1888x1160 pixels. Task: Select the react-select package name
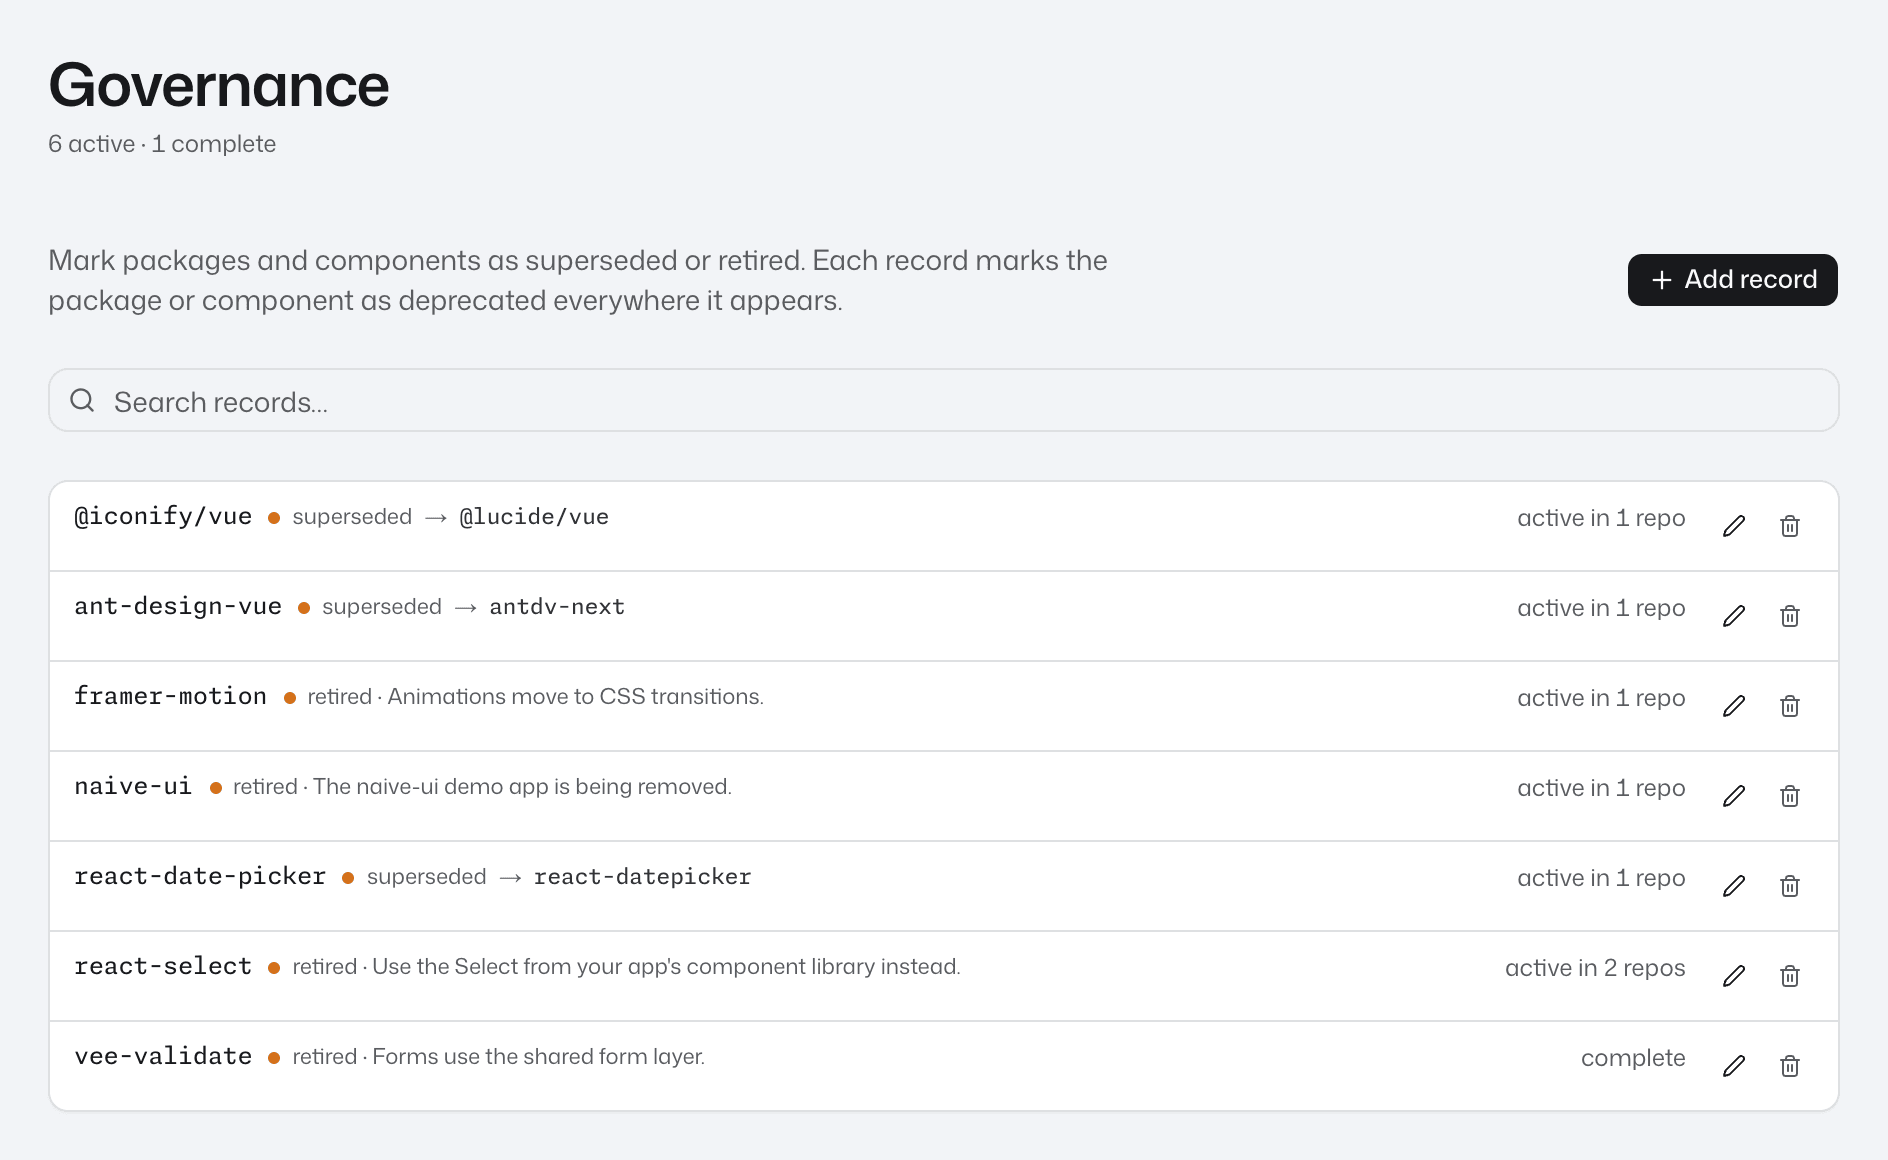163,967
